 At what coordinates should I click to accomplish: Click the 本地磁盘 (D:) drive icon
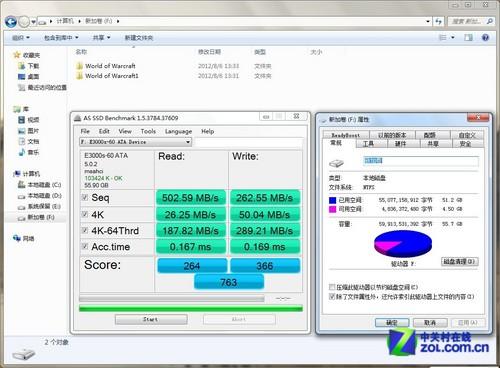(21, 196)
